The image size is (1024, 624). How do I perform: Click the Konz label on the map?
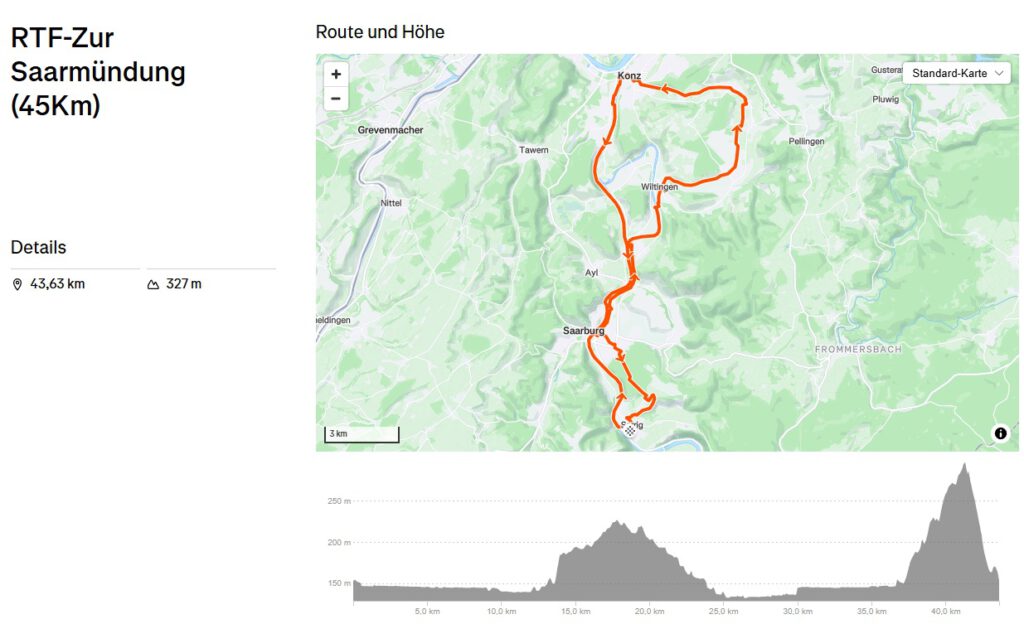click(630, 76)
